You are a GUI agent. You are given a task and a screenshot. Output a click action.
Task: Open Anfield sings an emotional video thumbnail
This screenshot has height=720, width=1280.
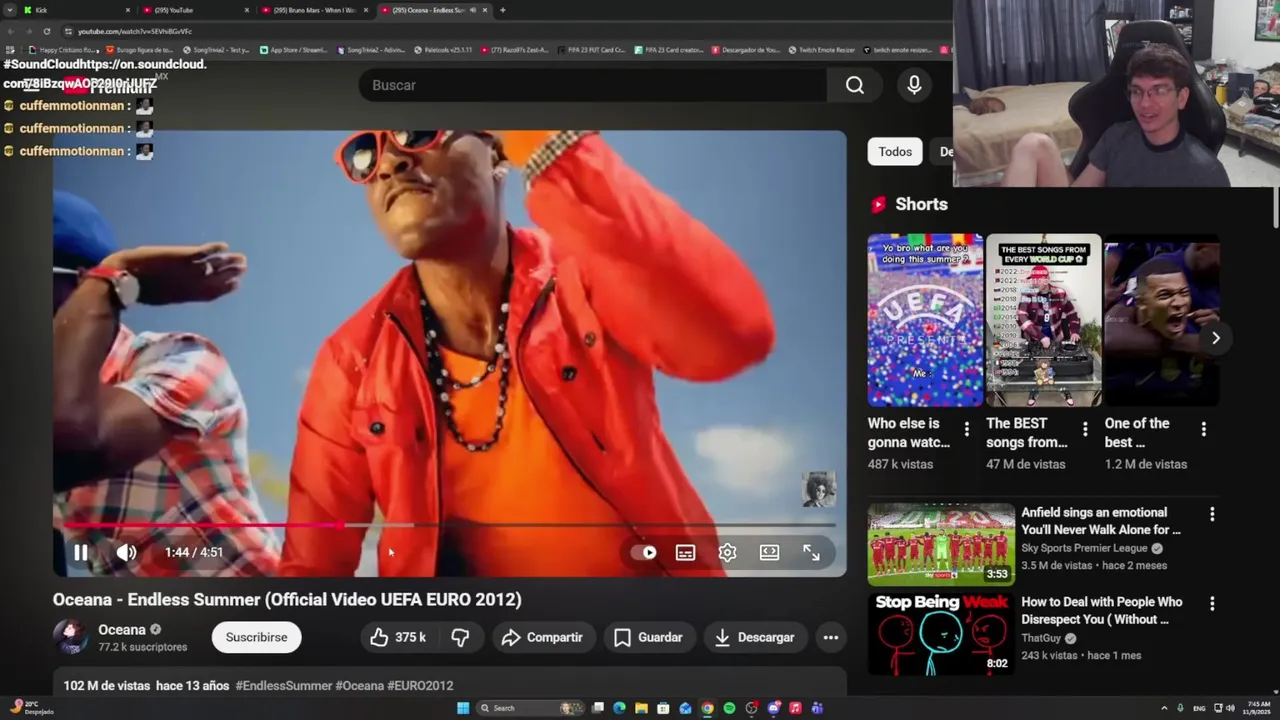(x=941, y=544)
